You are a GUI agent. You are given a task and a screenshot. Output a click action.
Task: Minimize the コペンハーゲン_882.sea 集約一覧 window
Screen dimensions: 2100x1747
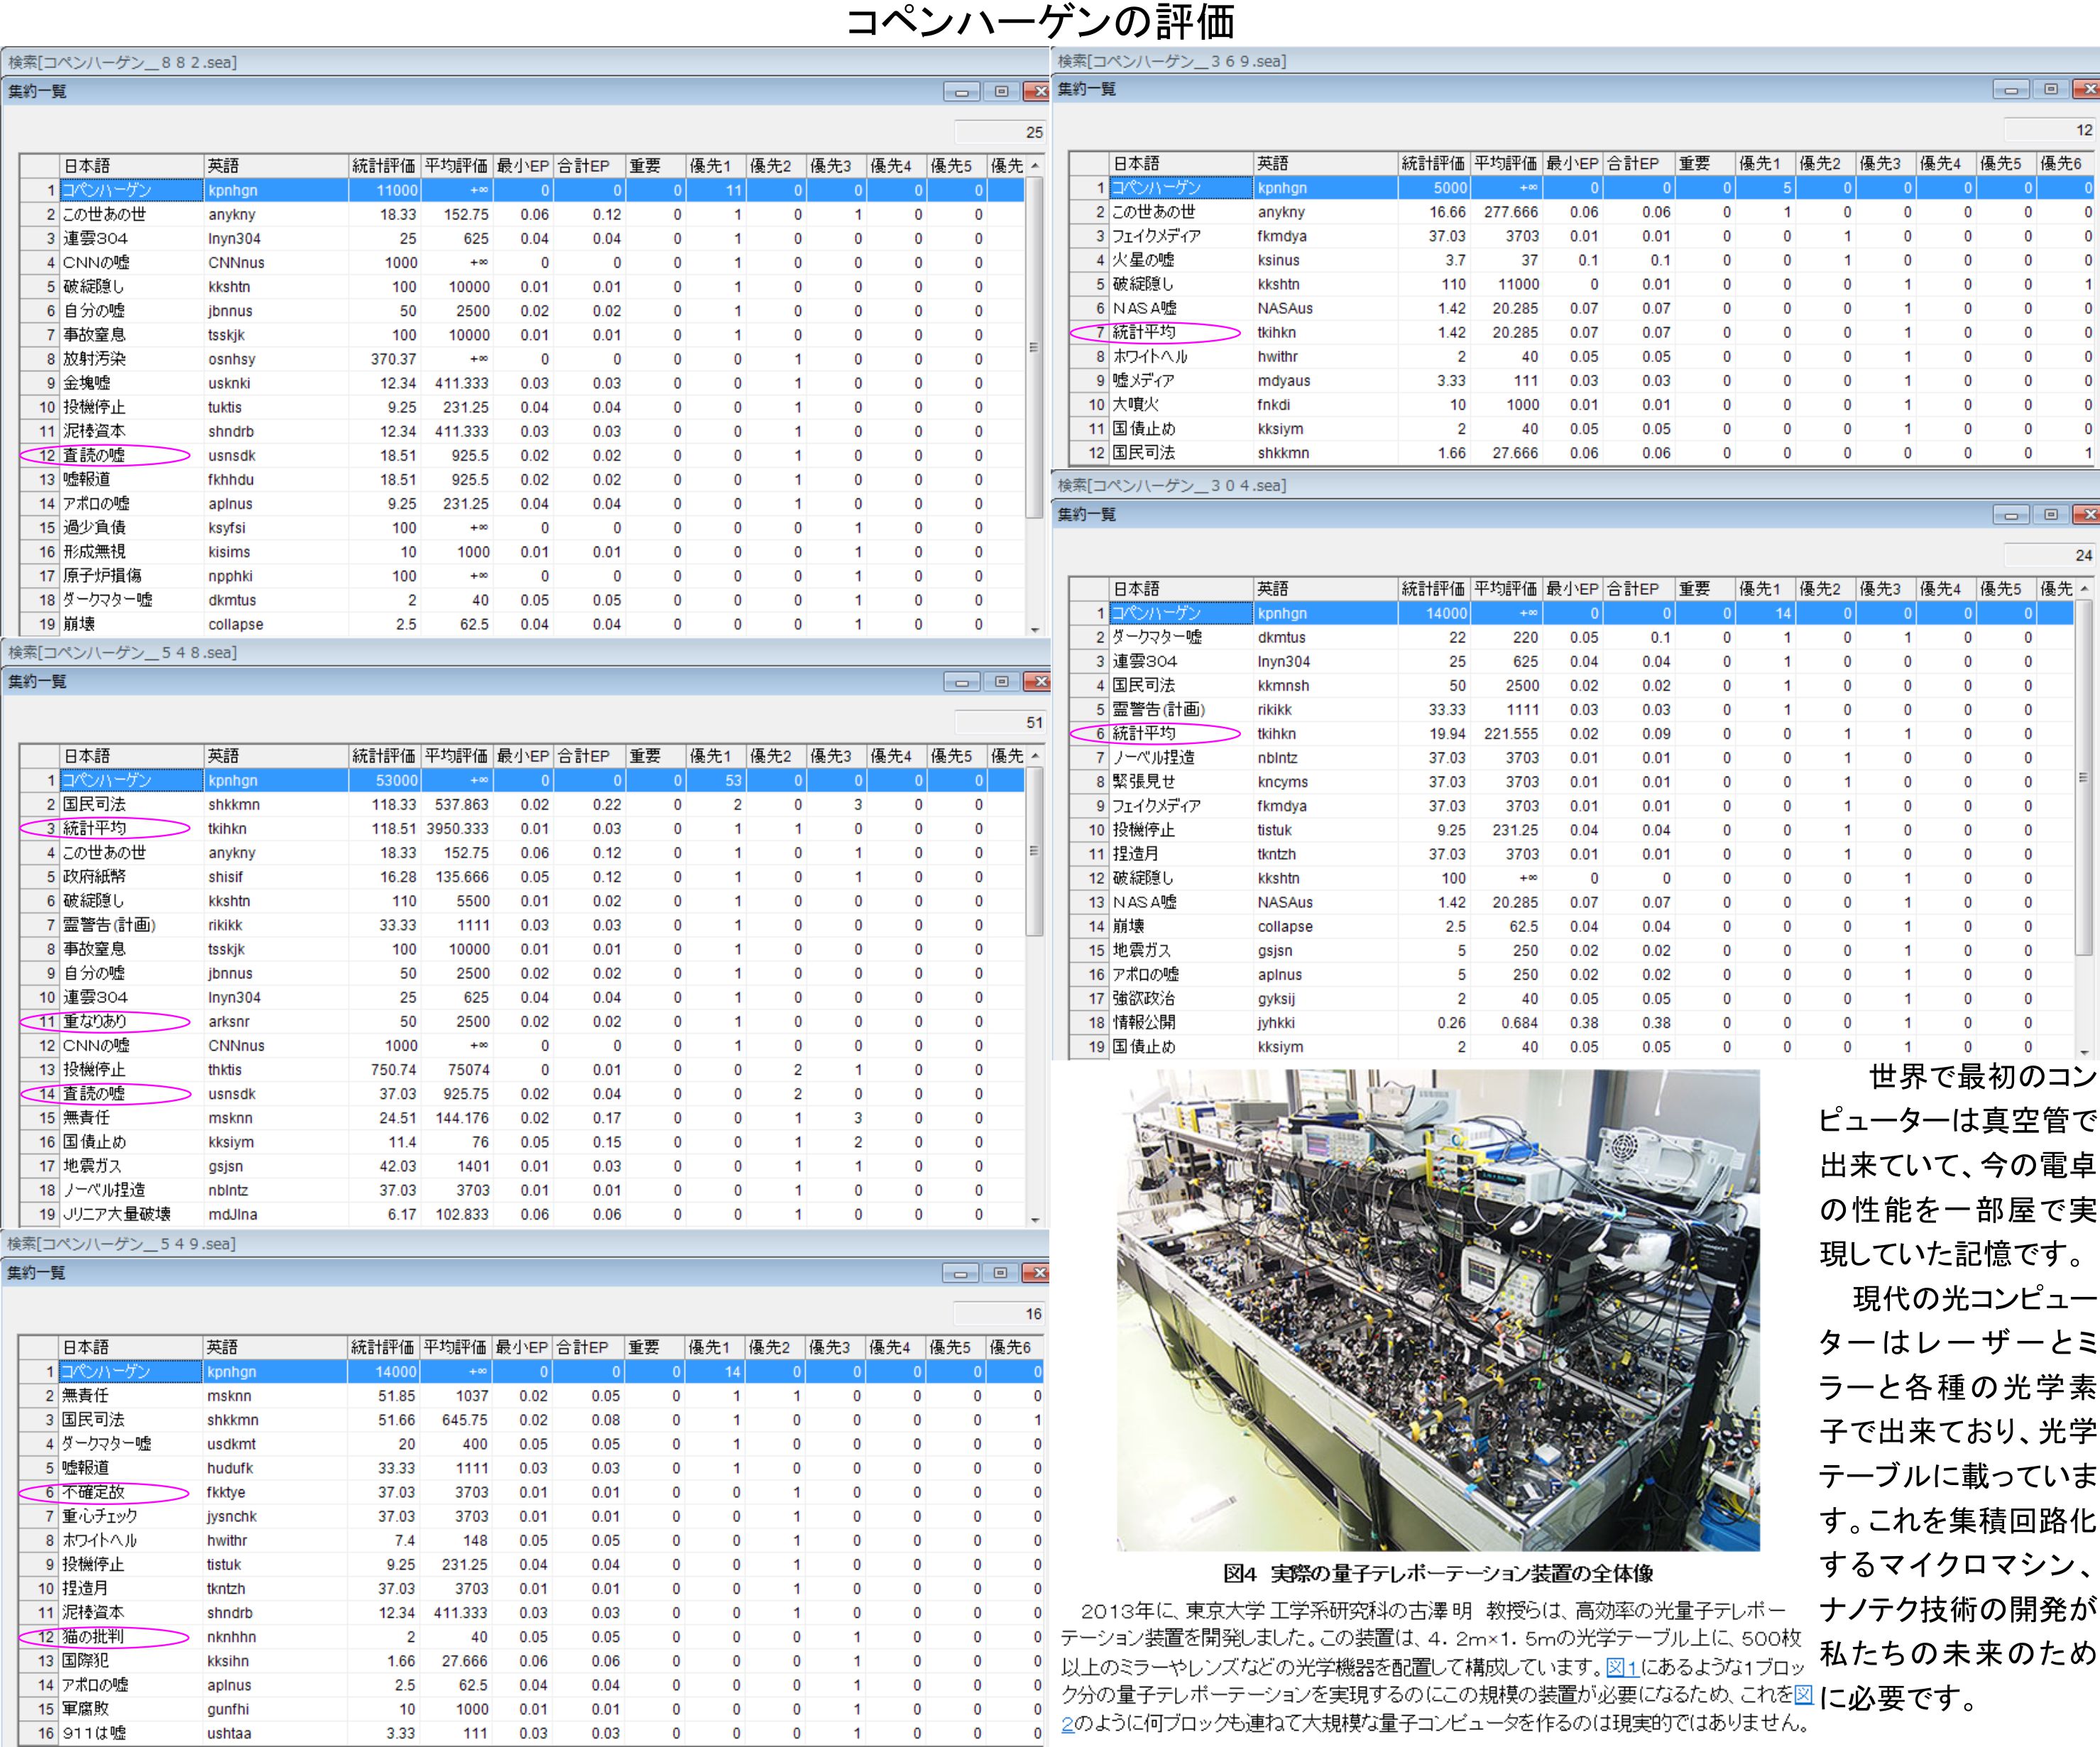click(x=961, y=92)
